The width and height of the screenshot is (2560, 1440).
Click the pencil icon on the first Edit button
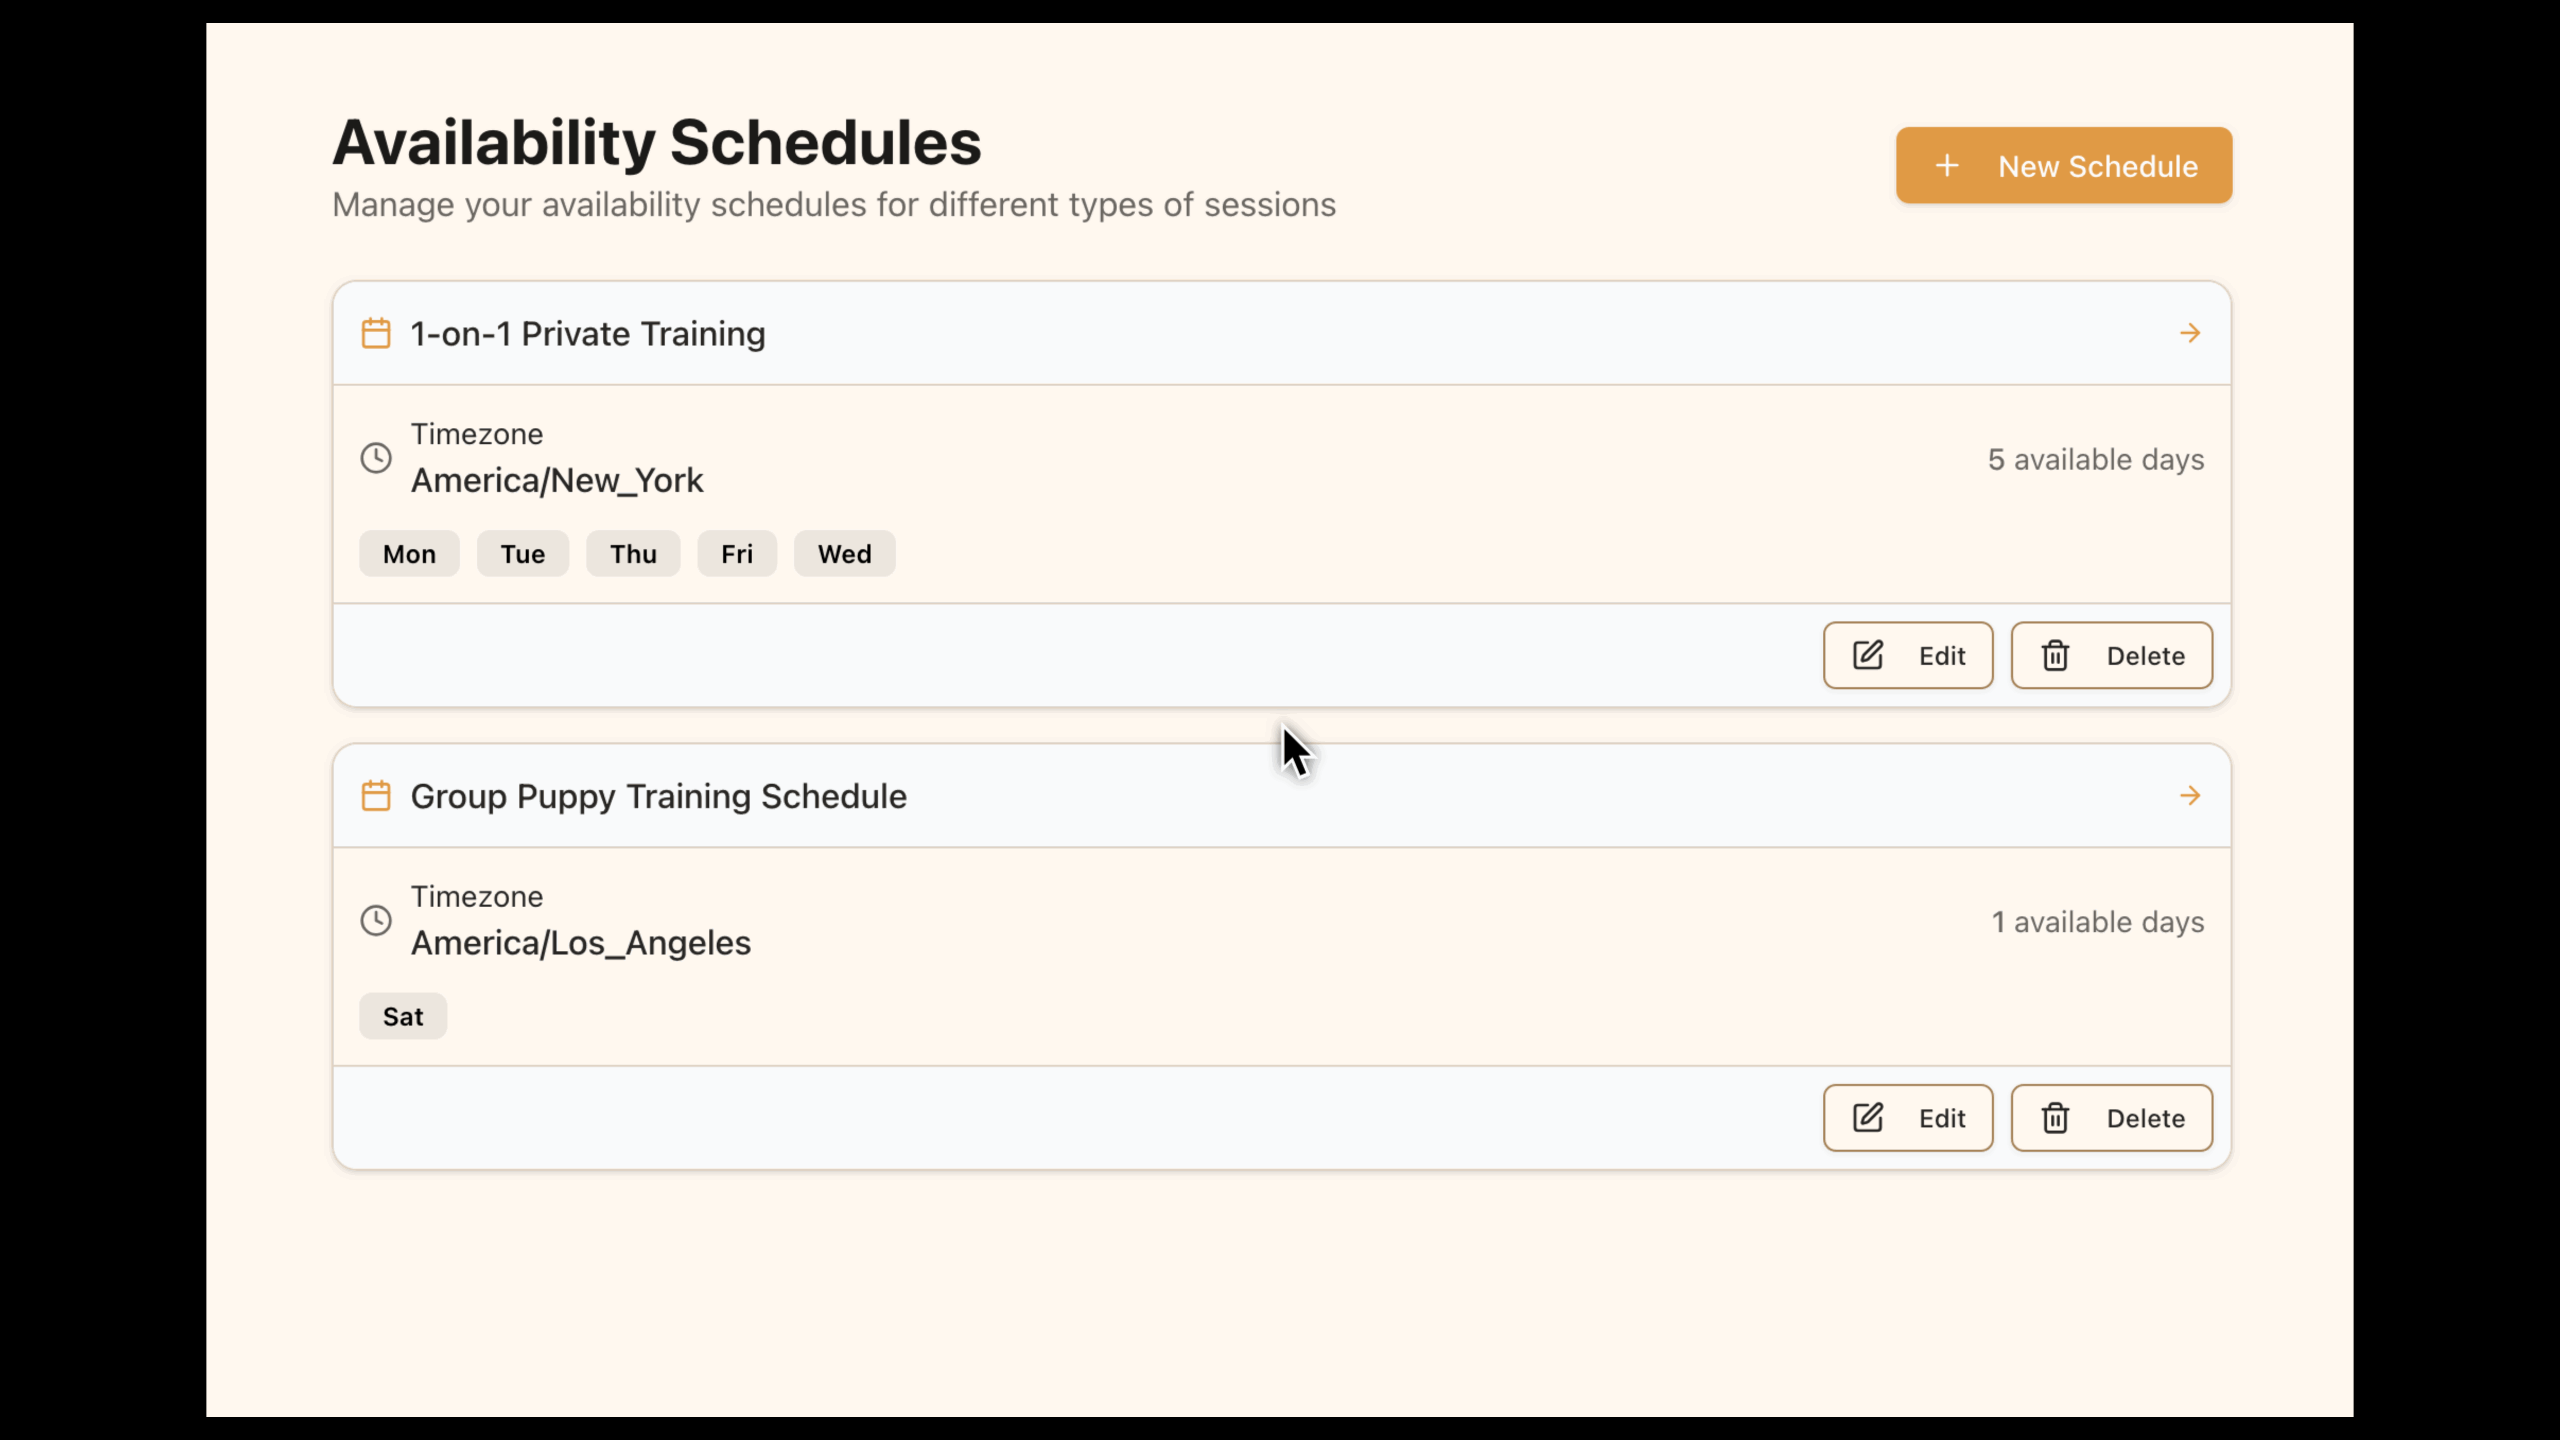(x=1868, y=655)
